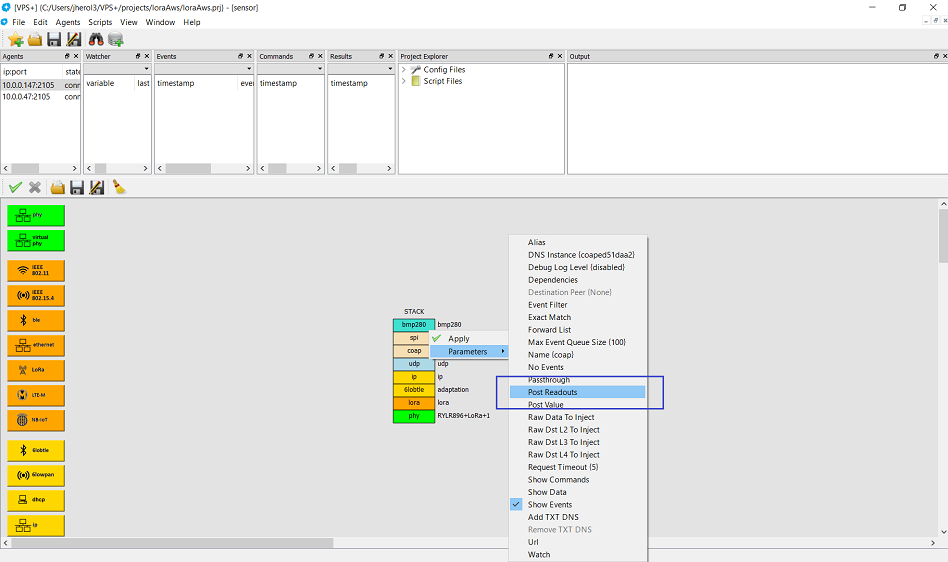This screenshot has height=562, width=948.
Task: Click Apply in the coap context menu
Action: tap(458, 339)
